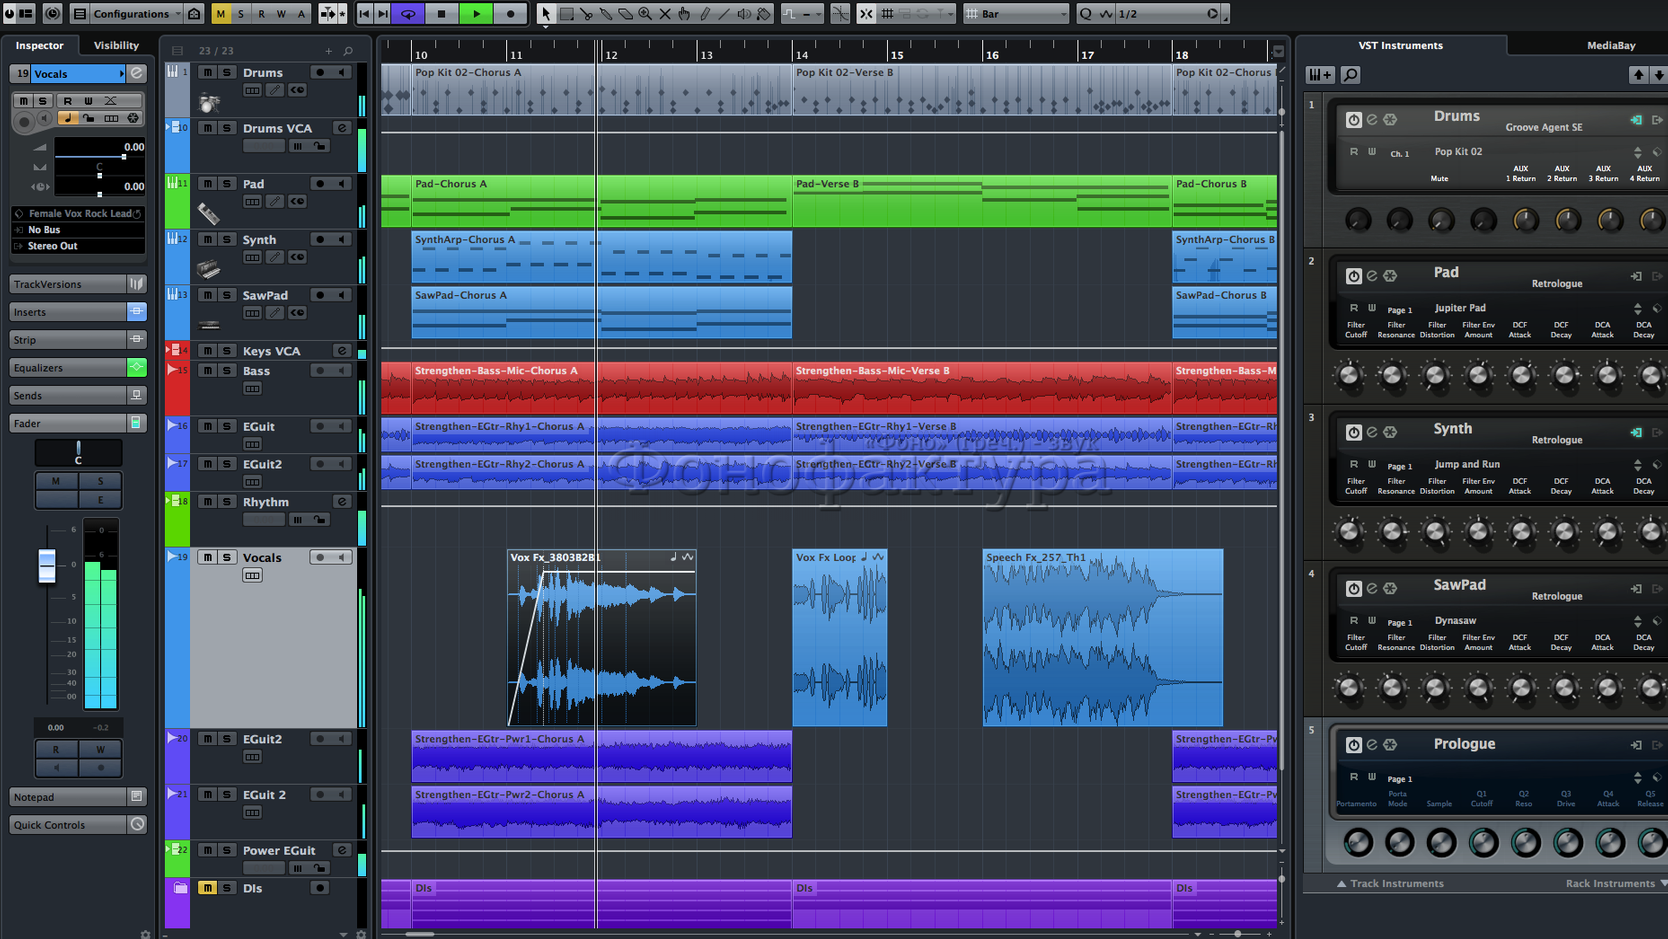Adjust the Synth Filter Resonance knob
1668x939 pixels.
1392,532
